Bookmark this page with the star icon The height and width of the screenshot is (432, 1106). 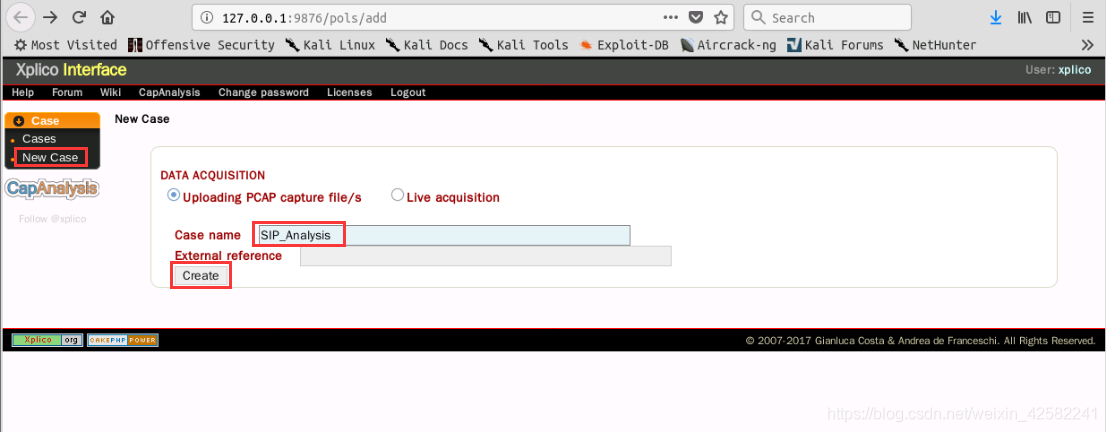tap(720, 18)
